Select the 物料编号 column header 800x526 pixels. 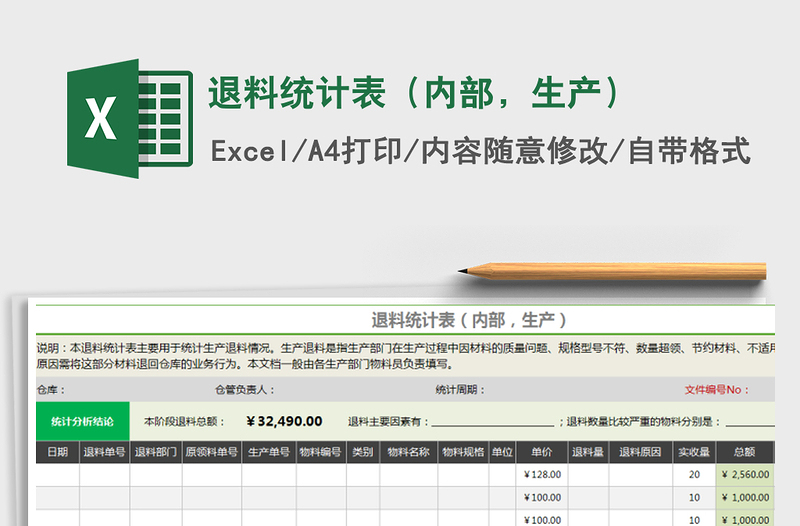(321, 452)
